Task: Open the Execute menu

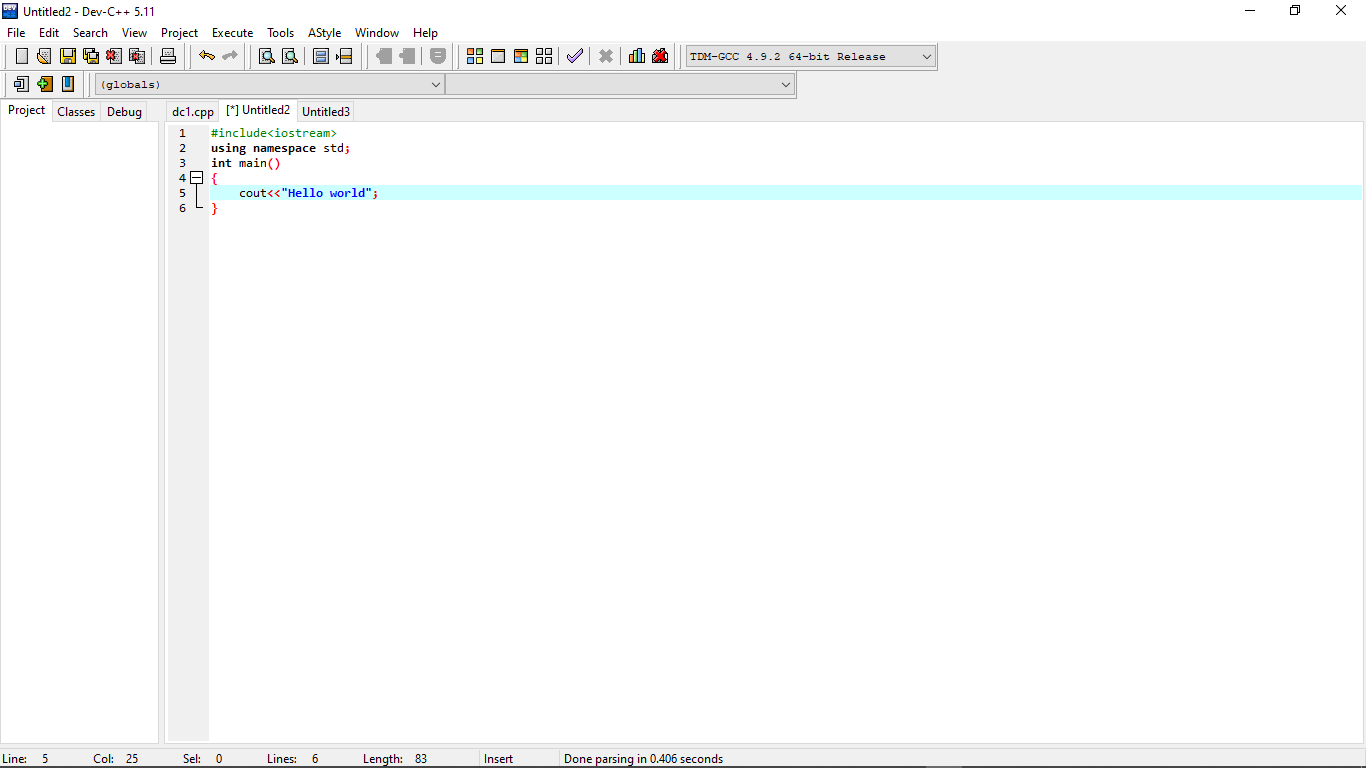Action: coord(232,32)
